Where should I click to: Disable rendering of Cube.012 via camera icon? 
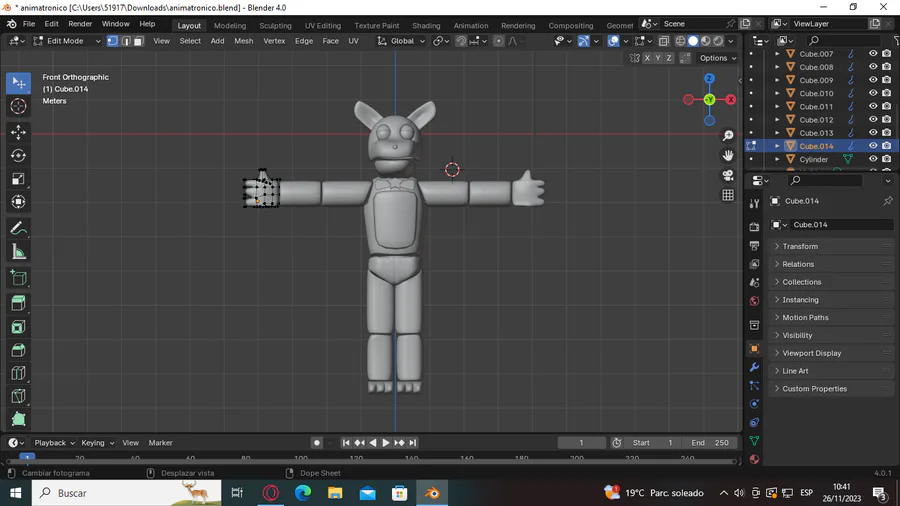tap(886, 120)
